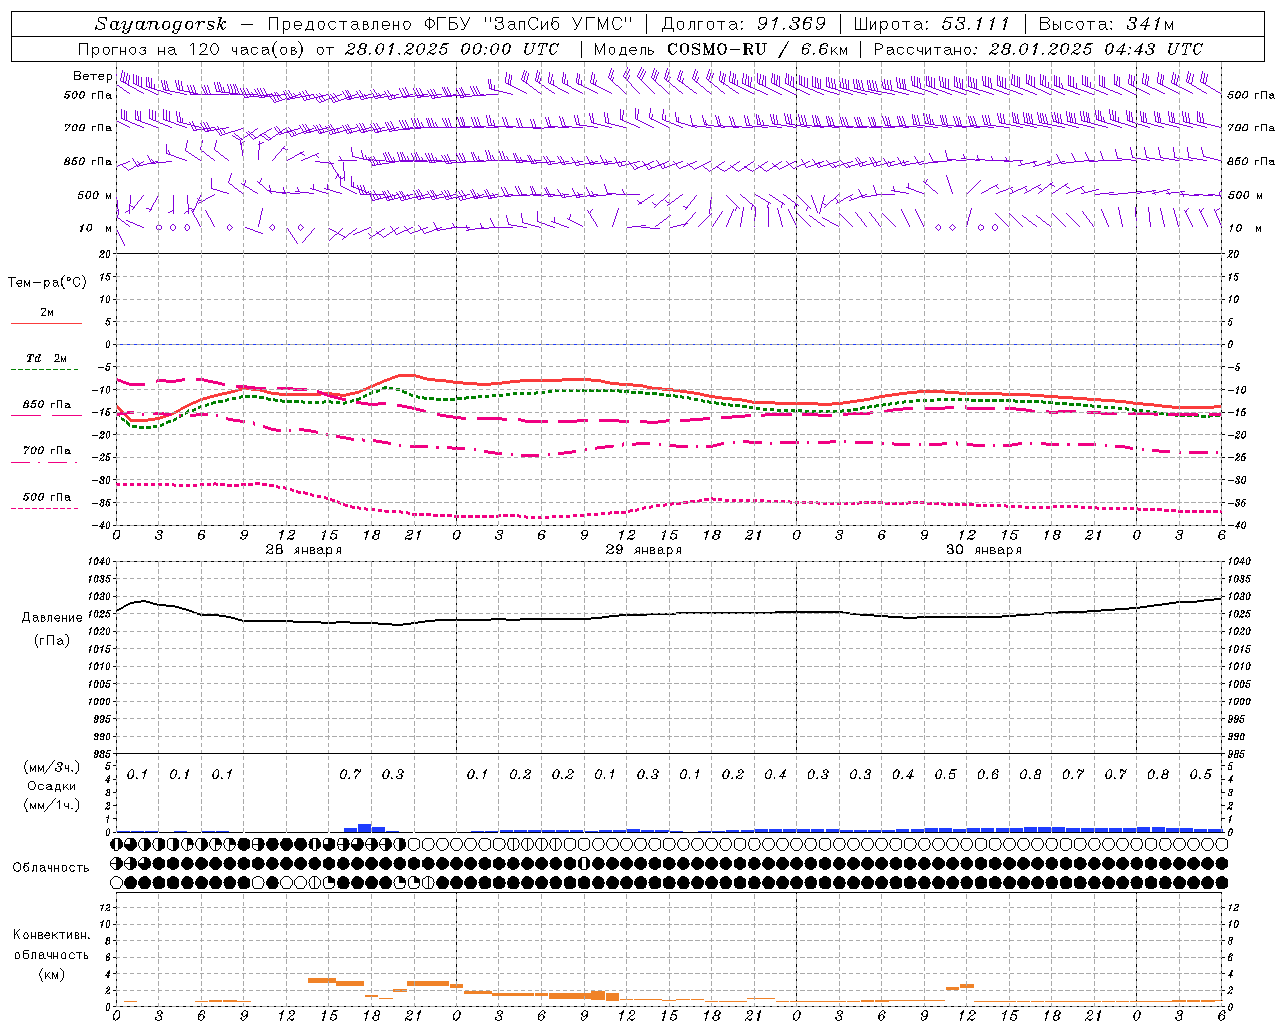The height and width of the screenshot is (1024, 1280).
Task: Click the "Прогноз на 120 часа(ов)" forecast text
Action: click(193, 49)
